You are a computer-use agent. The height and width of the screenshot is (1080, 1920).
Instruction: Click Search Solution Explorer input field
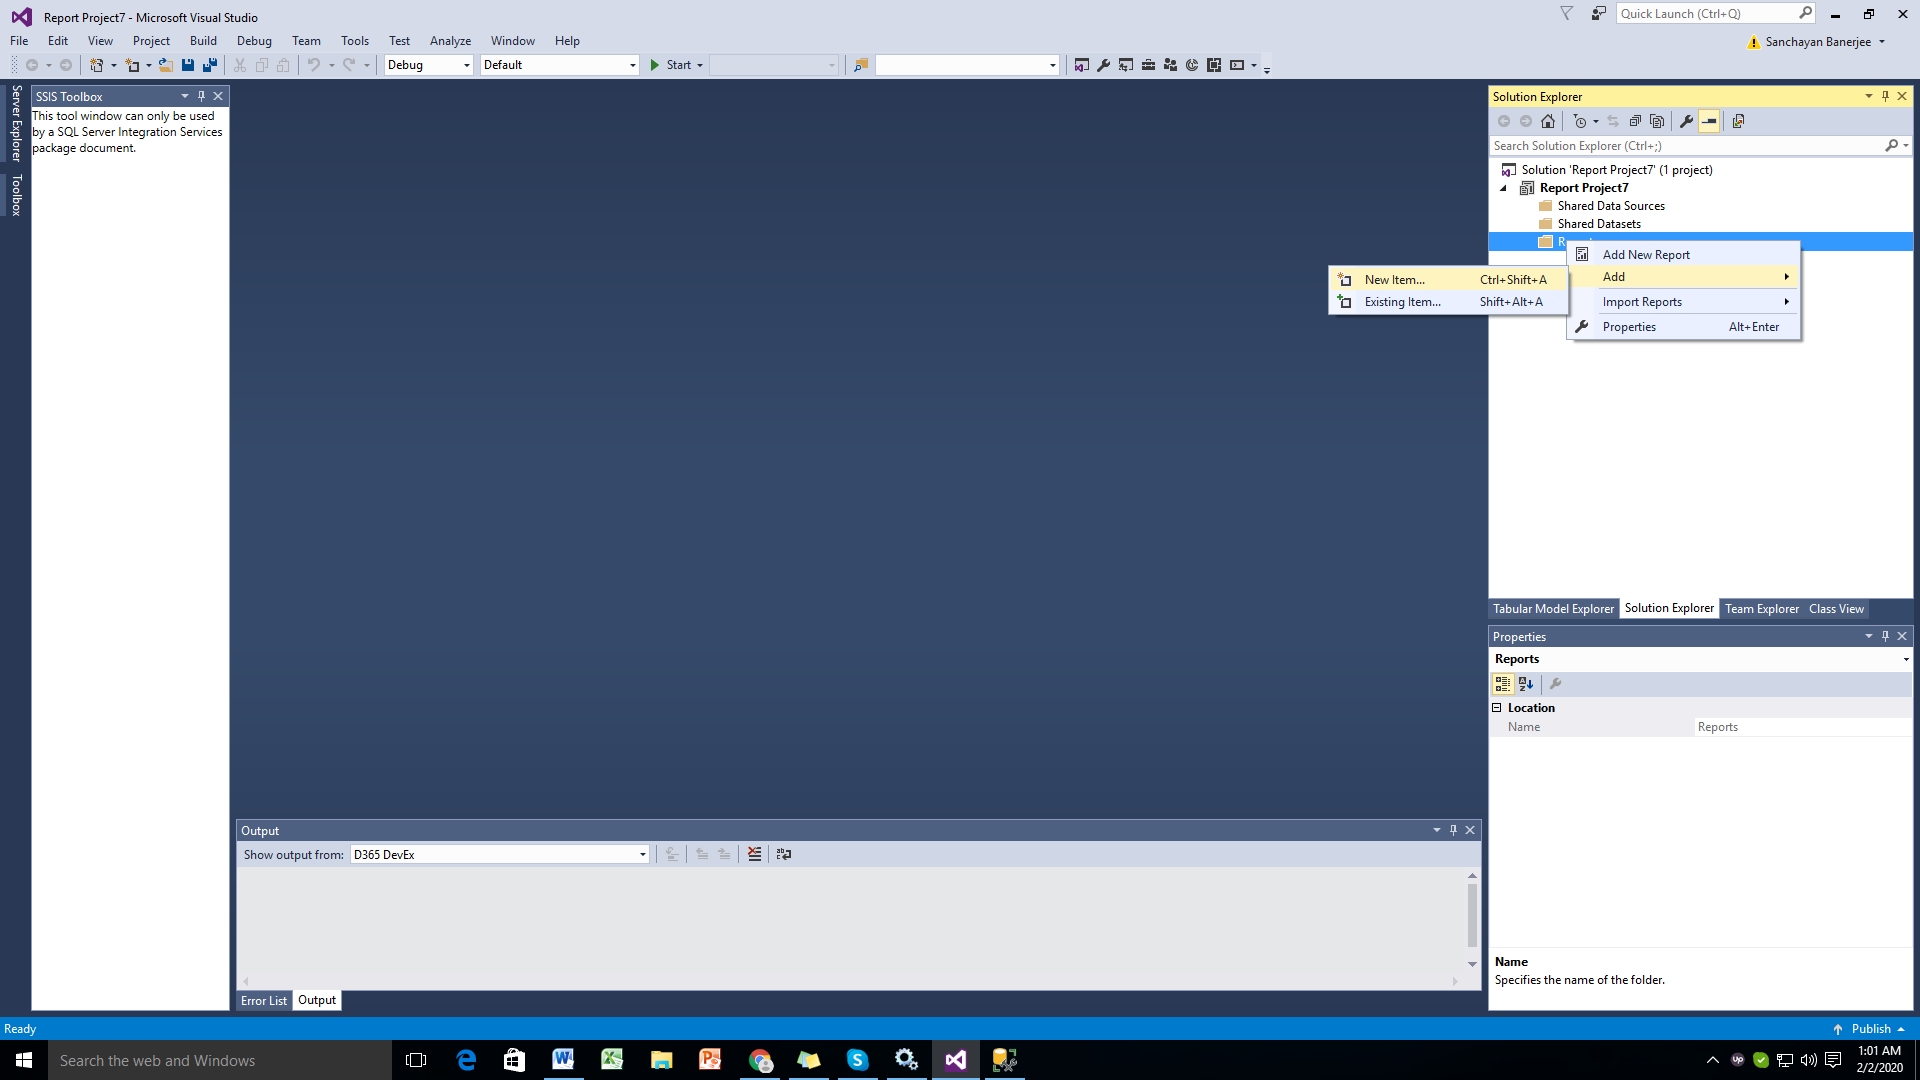1685,146
